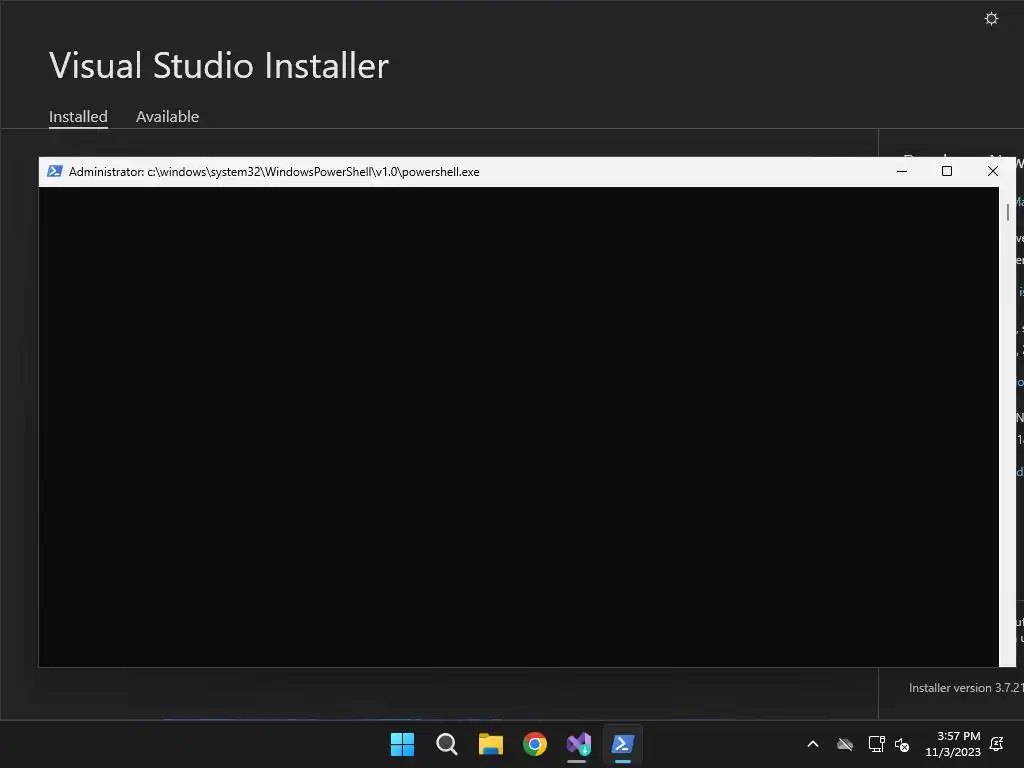Click the OneDrive cloud tray icon
The height and width of the screenshot is (768, 1024).
(845, 744)
